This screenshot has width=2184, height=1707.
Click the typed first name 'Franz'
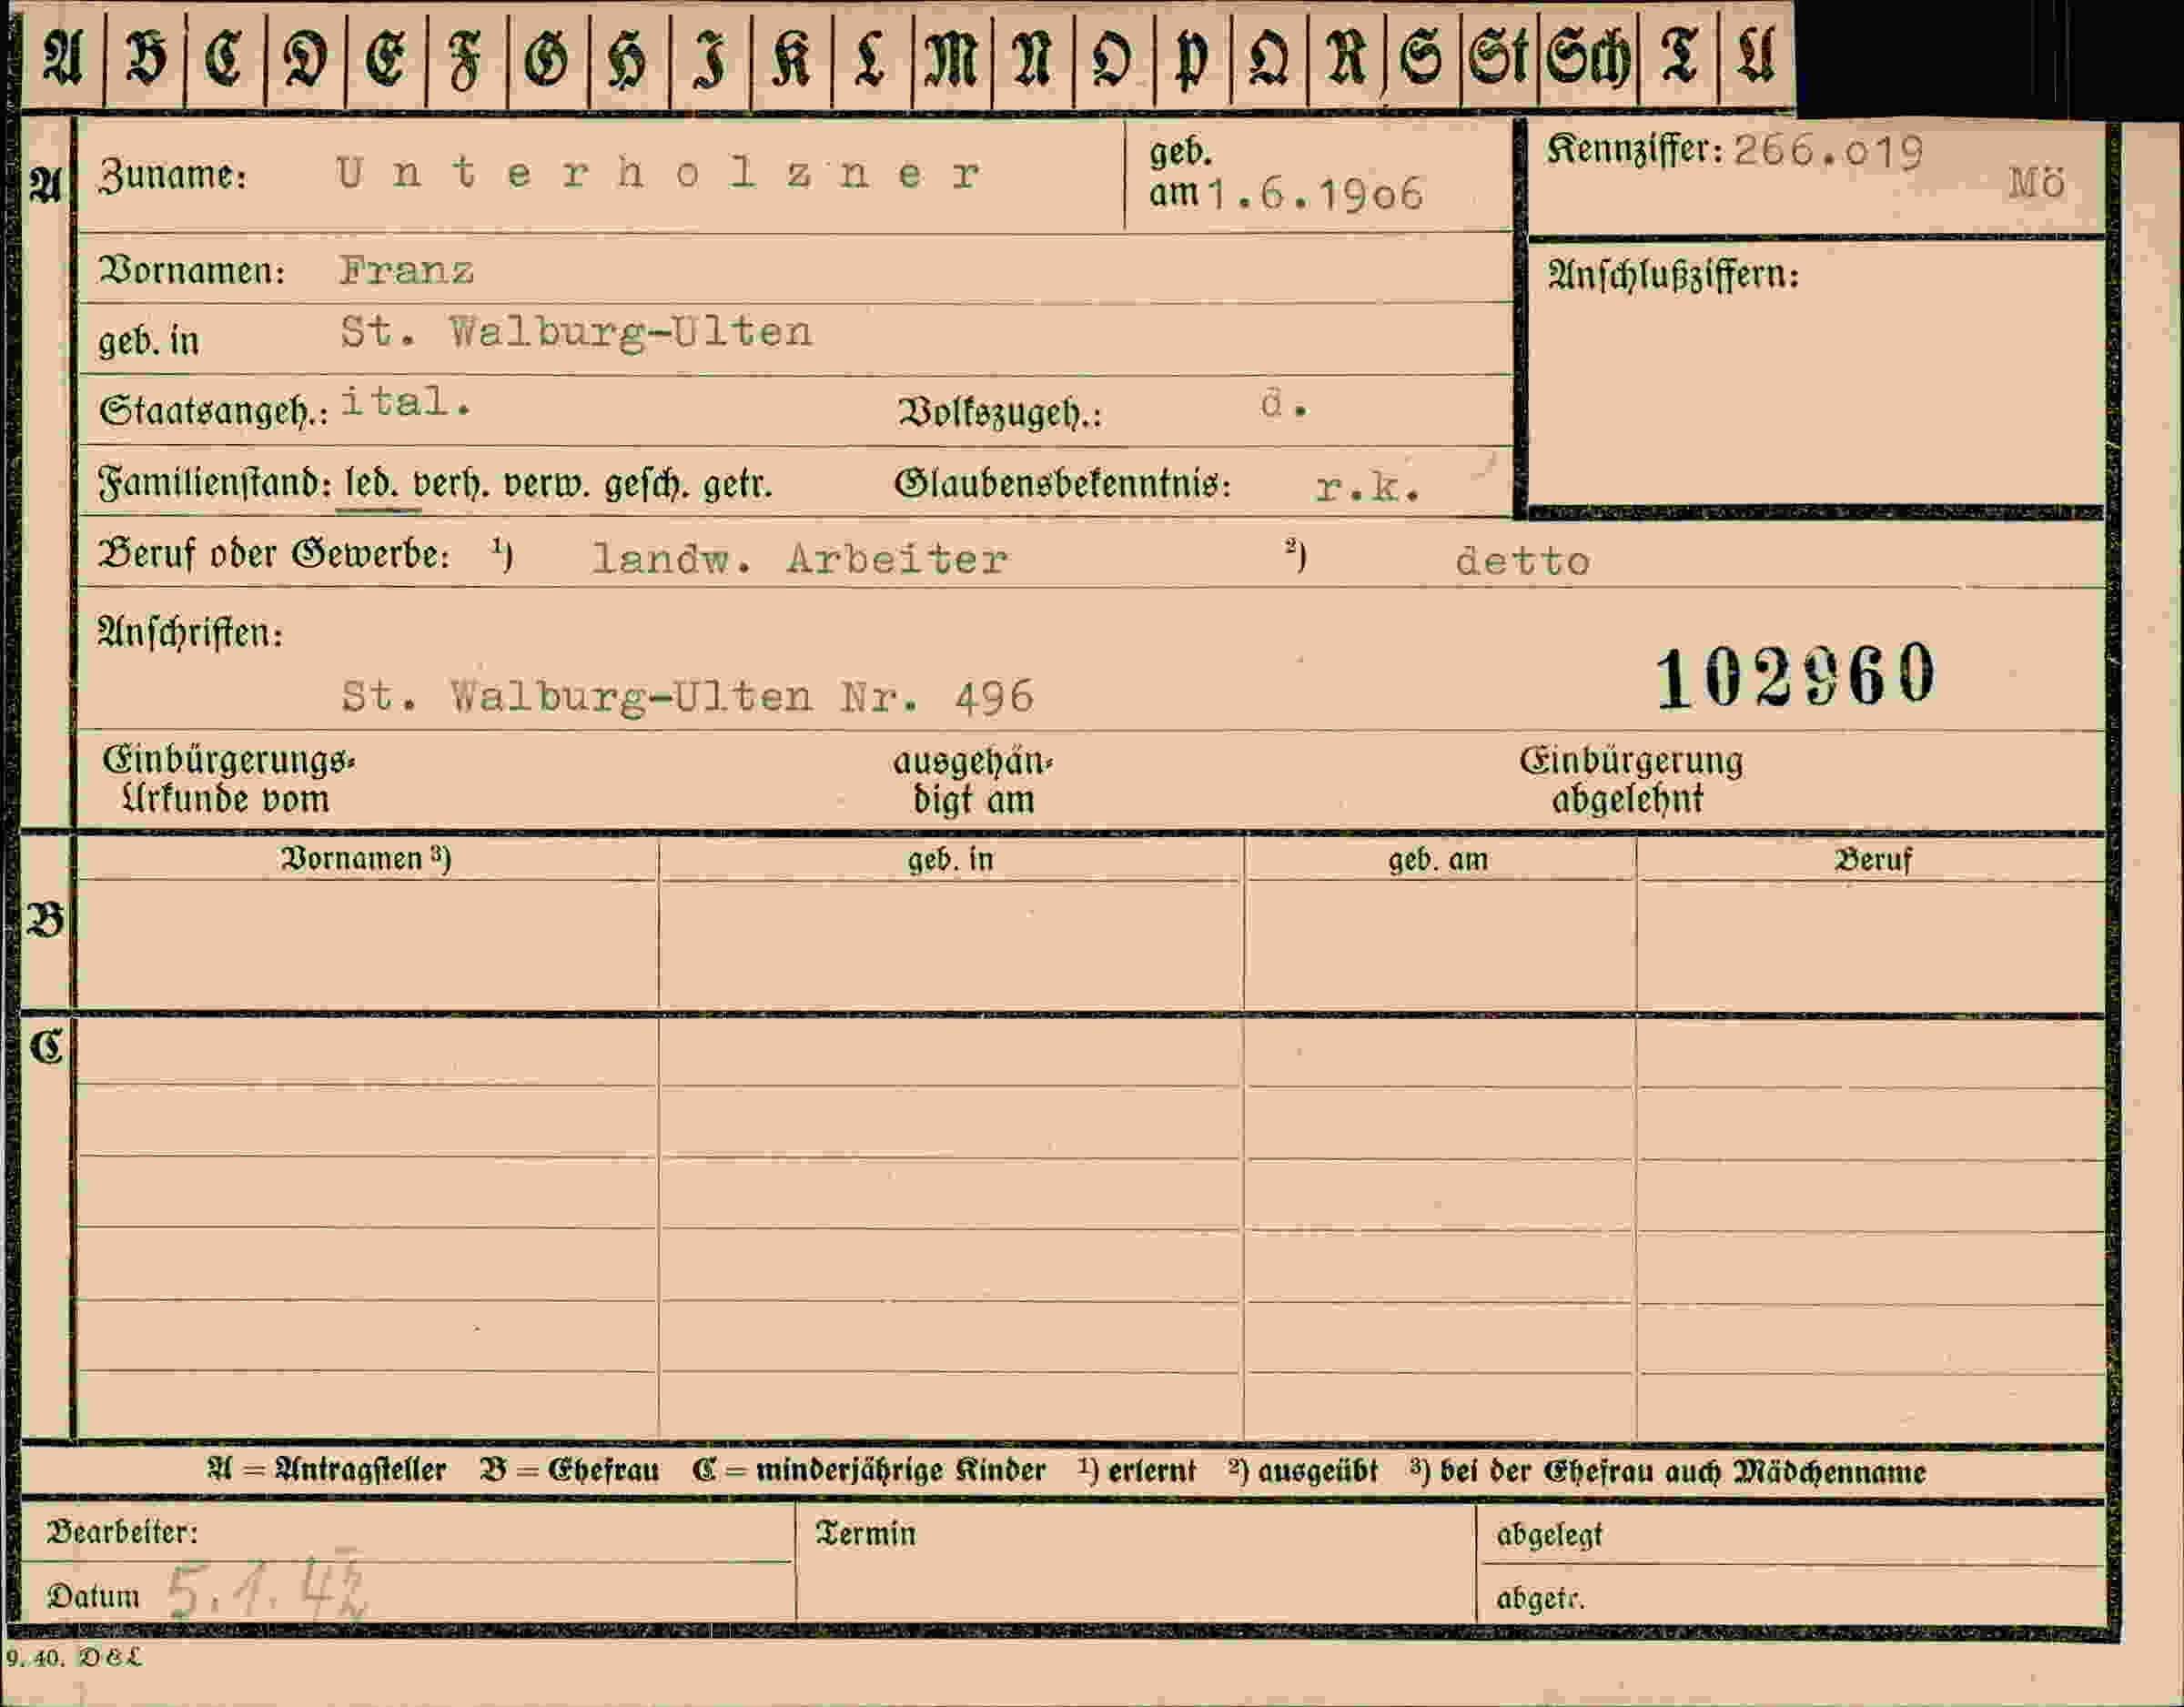407,270
